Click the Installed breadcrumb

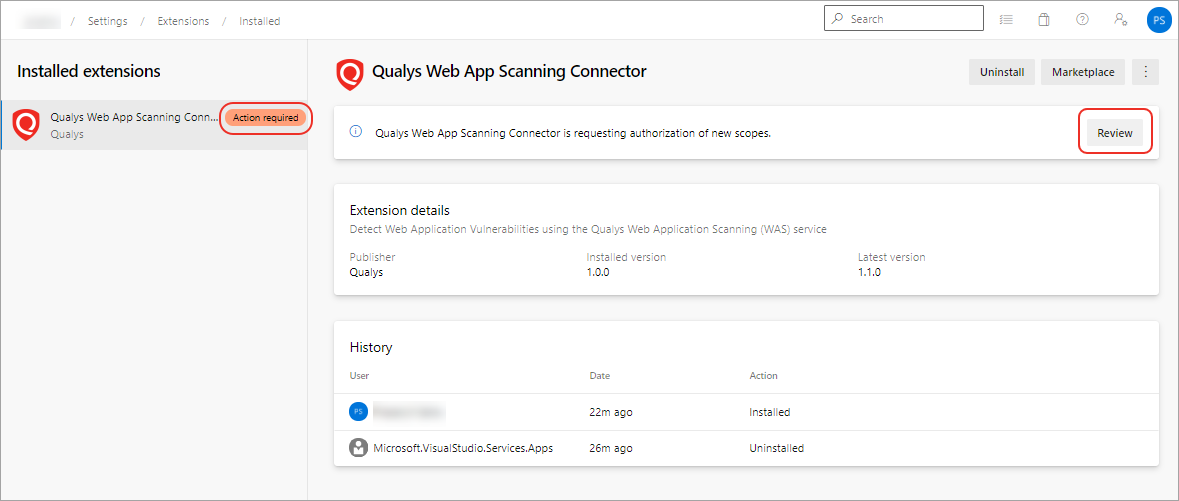click(x=259, y=21)
